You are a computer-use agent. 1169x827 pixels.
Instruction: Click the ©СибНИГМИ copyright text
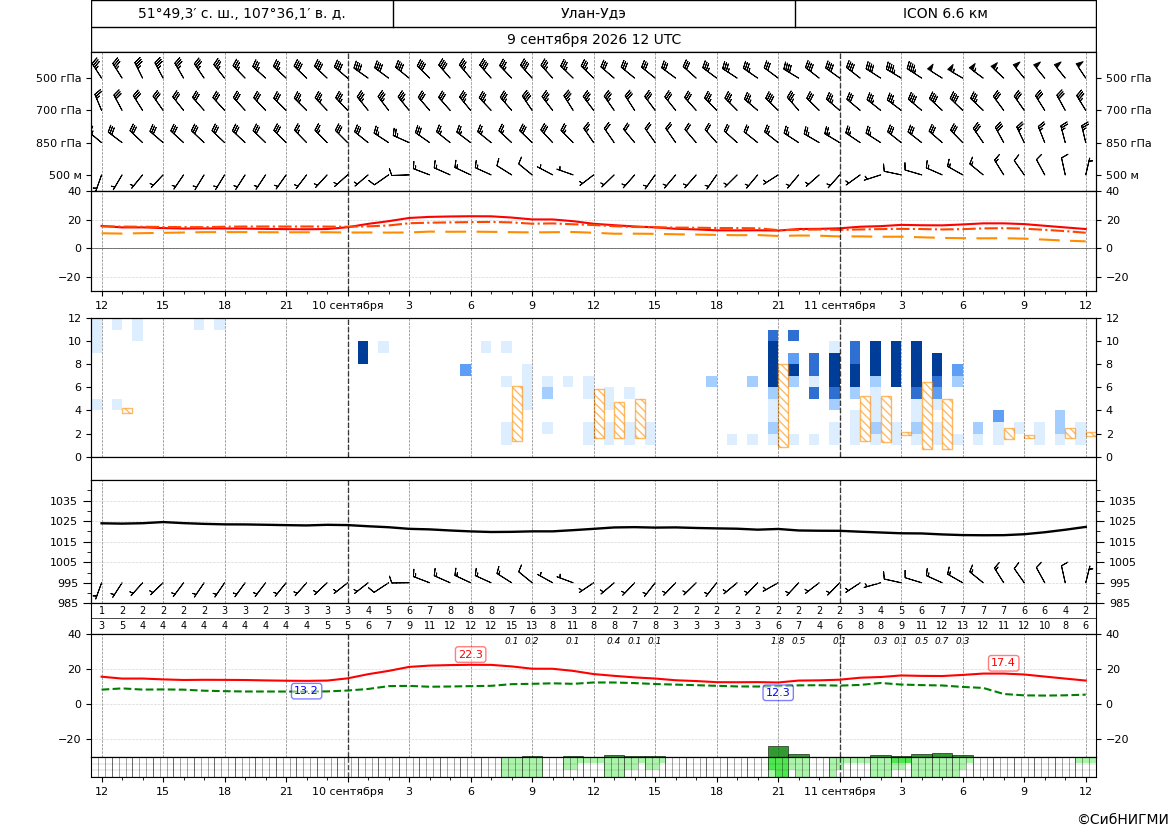pyautogui.click(x=1123, y=819)
